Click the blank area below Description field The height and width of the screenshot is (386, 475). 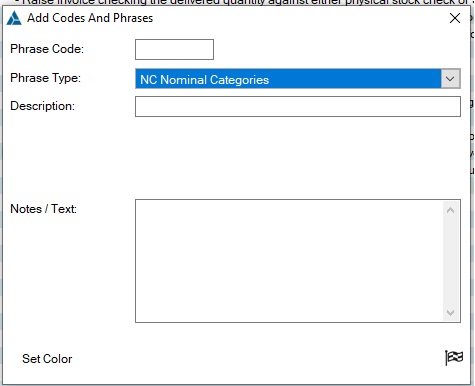point(298,157)
